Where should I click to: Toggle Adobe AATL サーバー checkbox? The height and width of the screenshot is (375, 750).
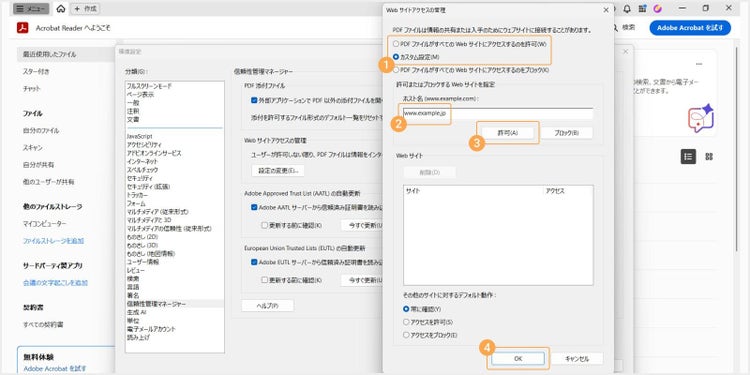(254, 208)
